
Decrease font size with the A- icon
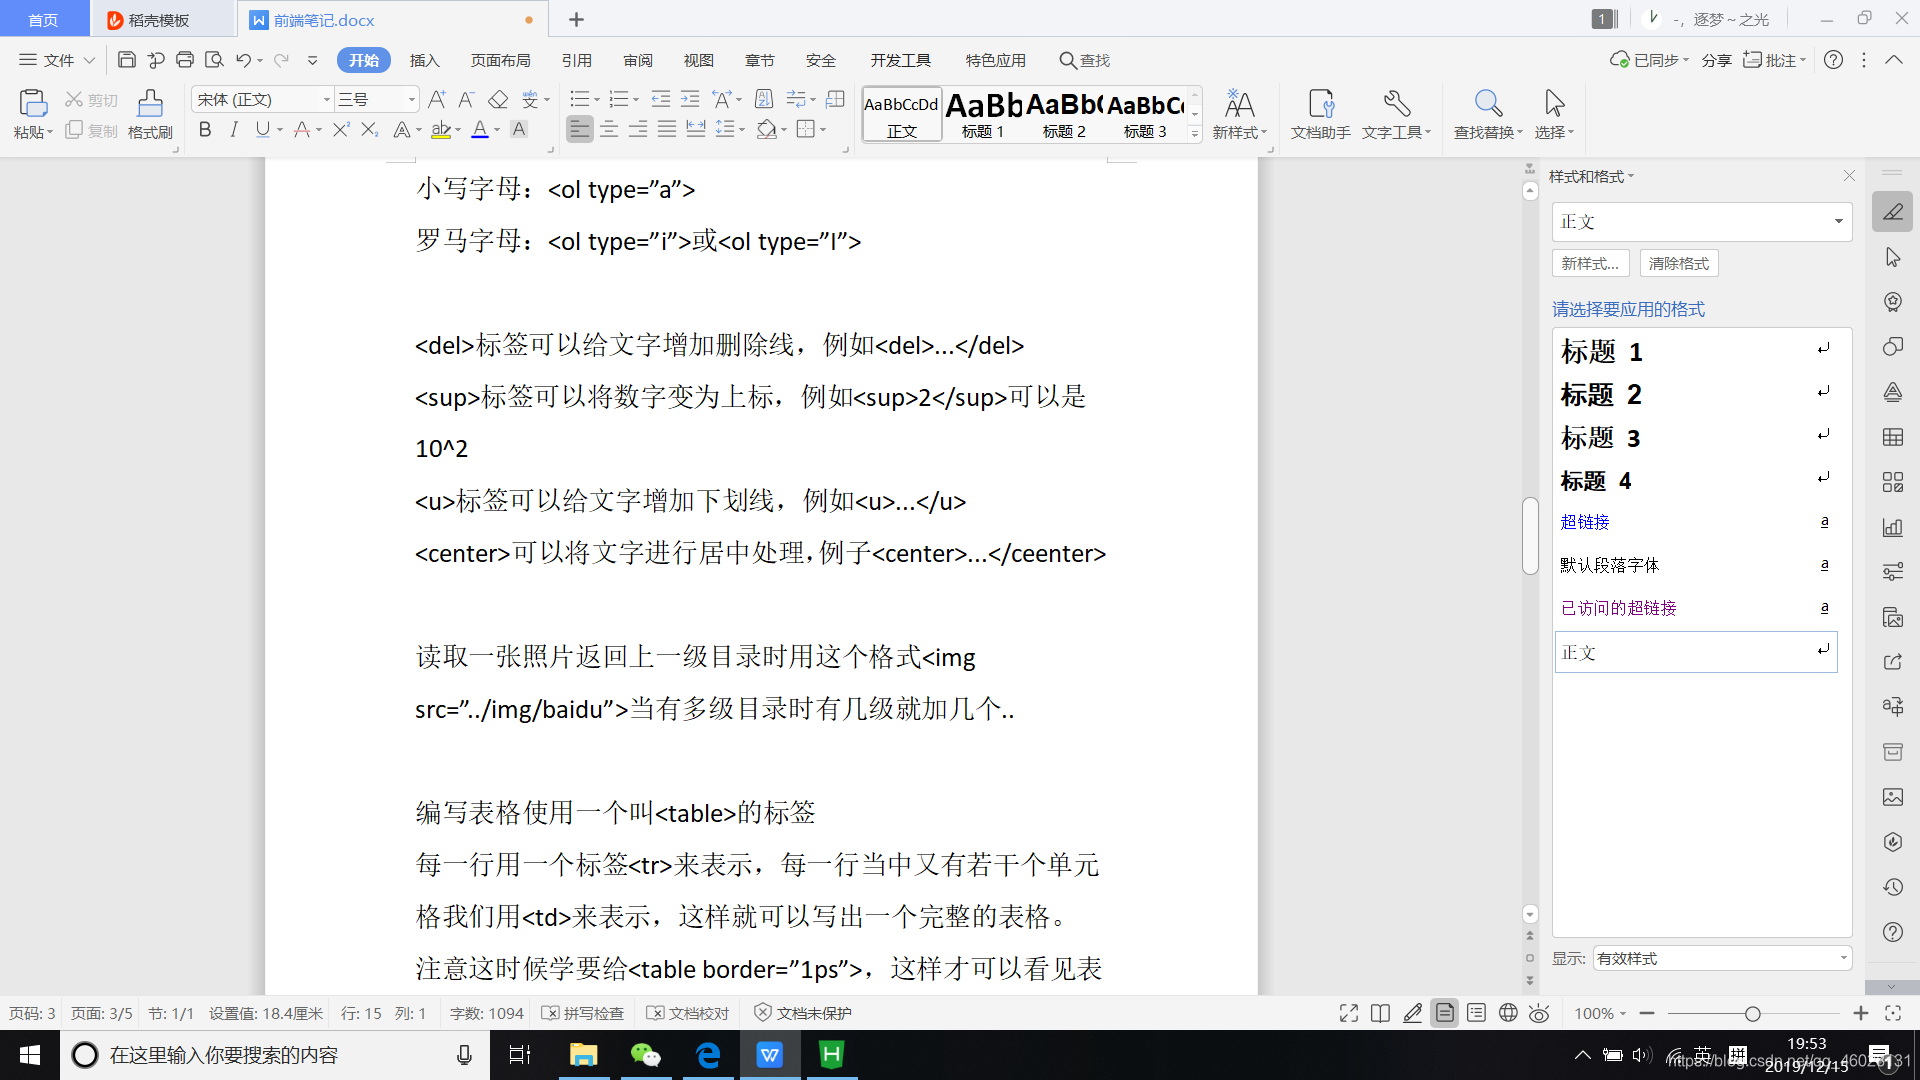pyautogui.click(x=466, y=99)
